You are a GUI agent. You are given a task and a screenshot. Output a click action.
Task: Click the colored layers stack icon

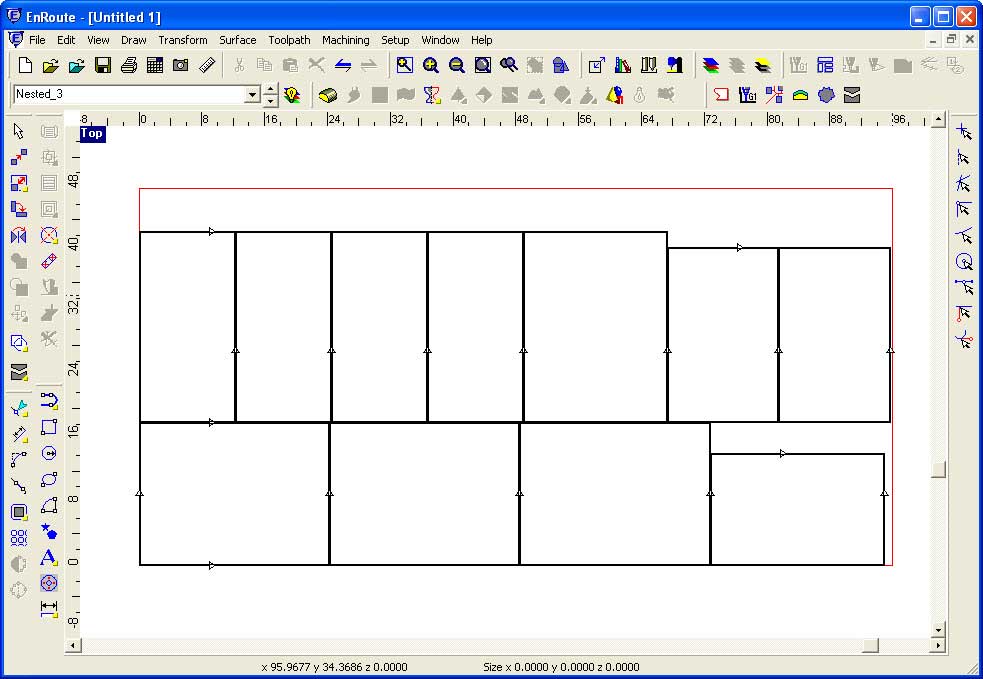pyautogui.click(x=710, y=65)
